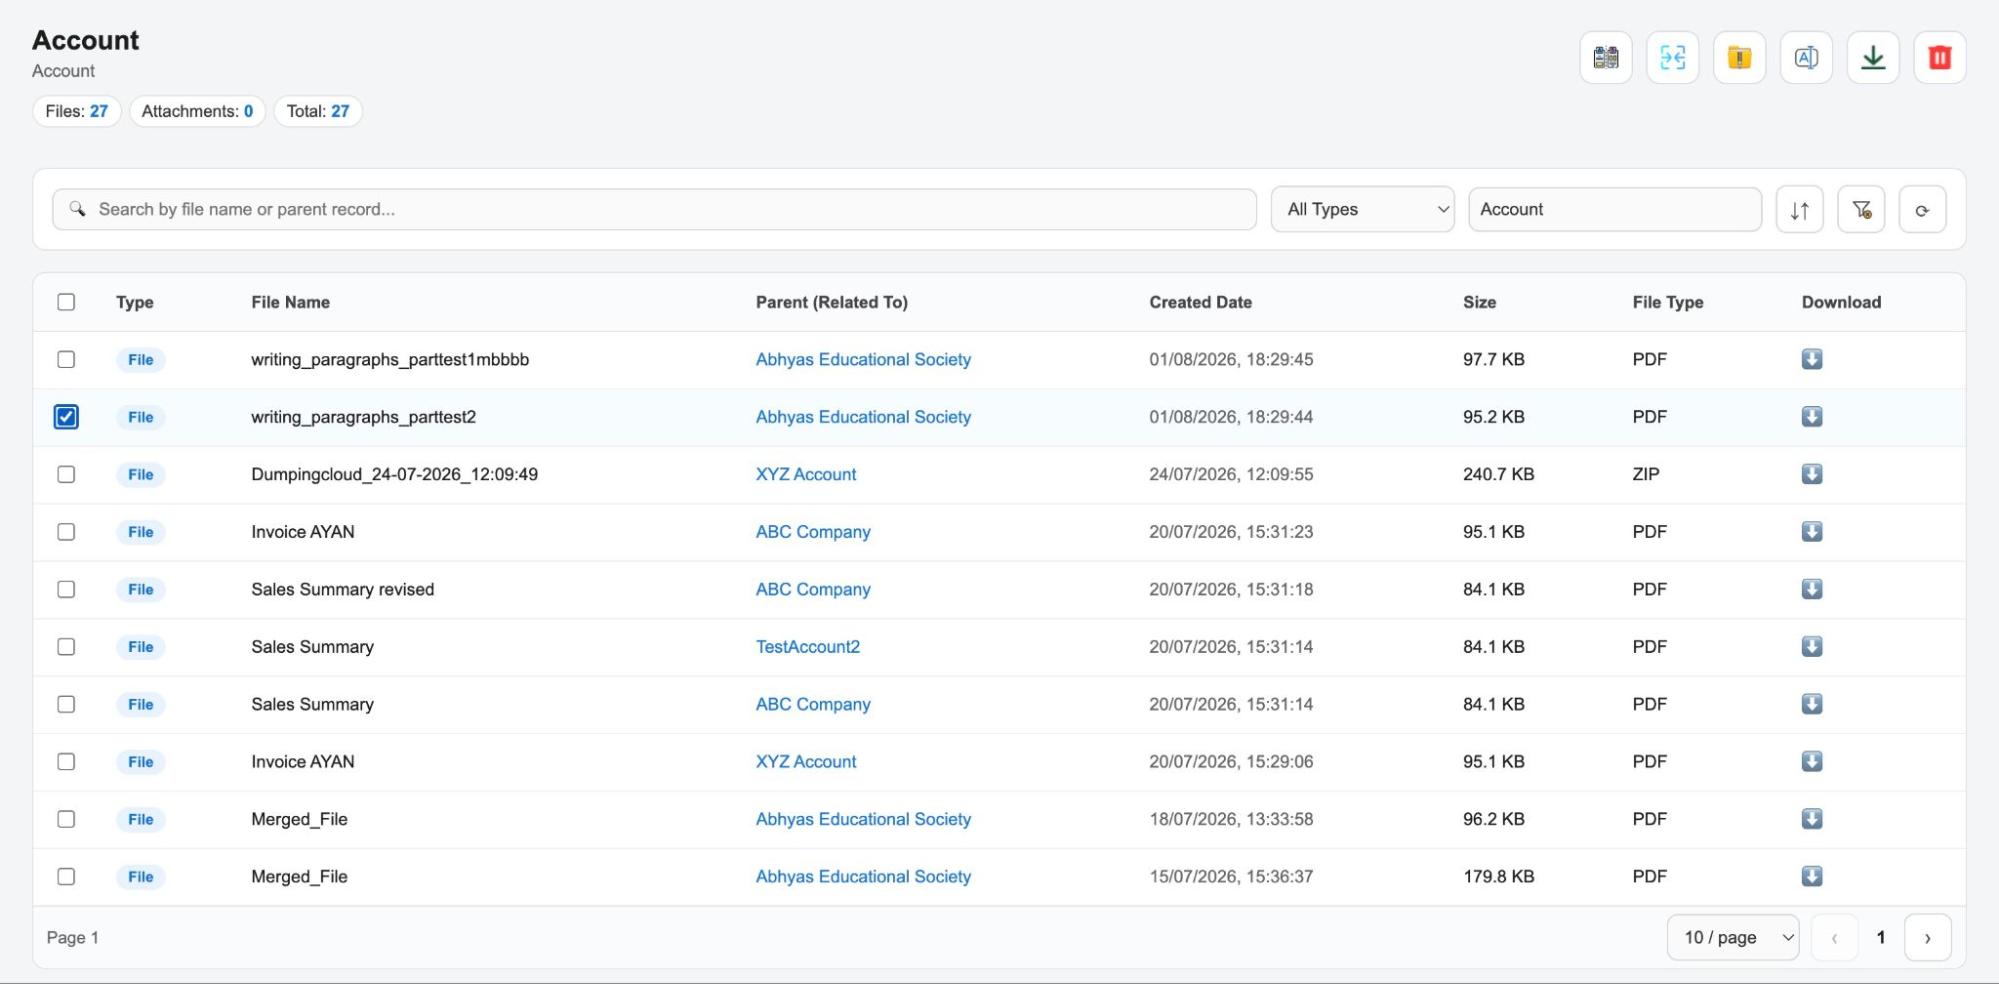This screenshot has height=984, width=1999.
Task: Click the rename text-cursor icon button
Action: click(x=1807, y=58)
